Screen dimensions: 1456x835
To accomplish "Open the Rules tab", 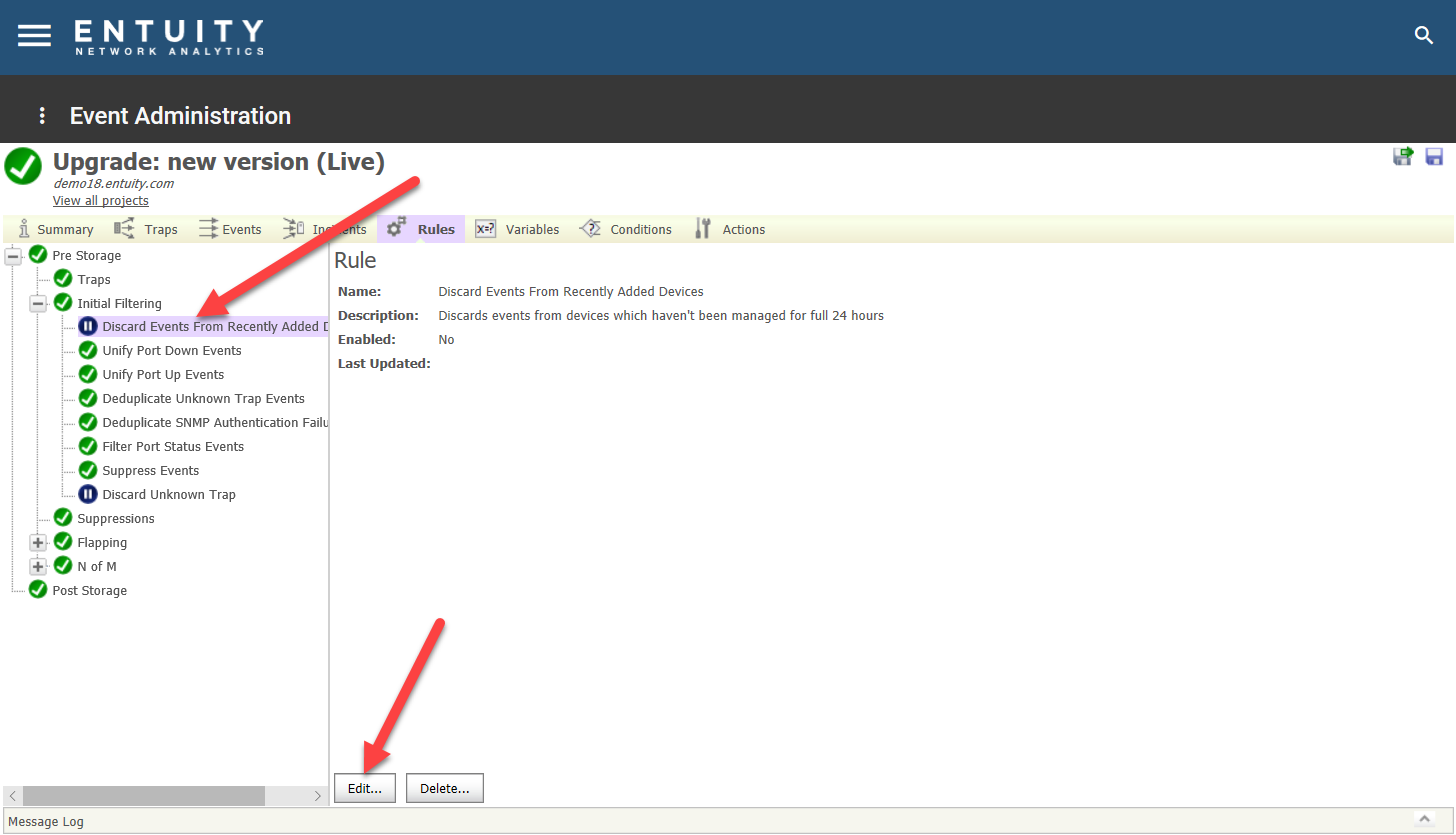I will point(421,229).
